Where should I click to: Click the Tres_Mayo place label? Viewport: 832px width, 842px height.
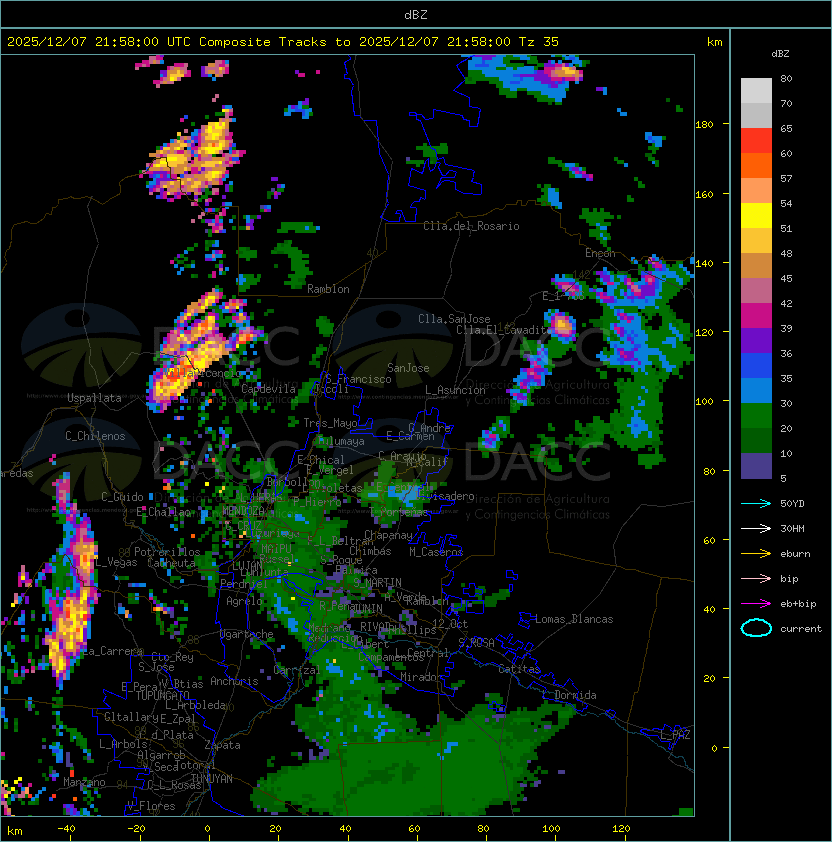[330, 423]
